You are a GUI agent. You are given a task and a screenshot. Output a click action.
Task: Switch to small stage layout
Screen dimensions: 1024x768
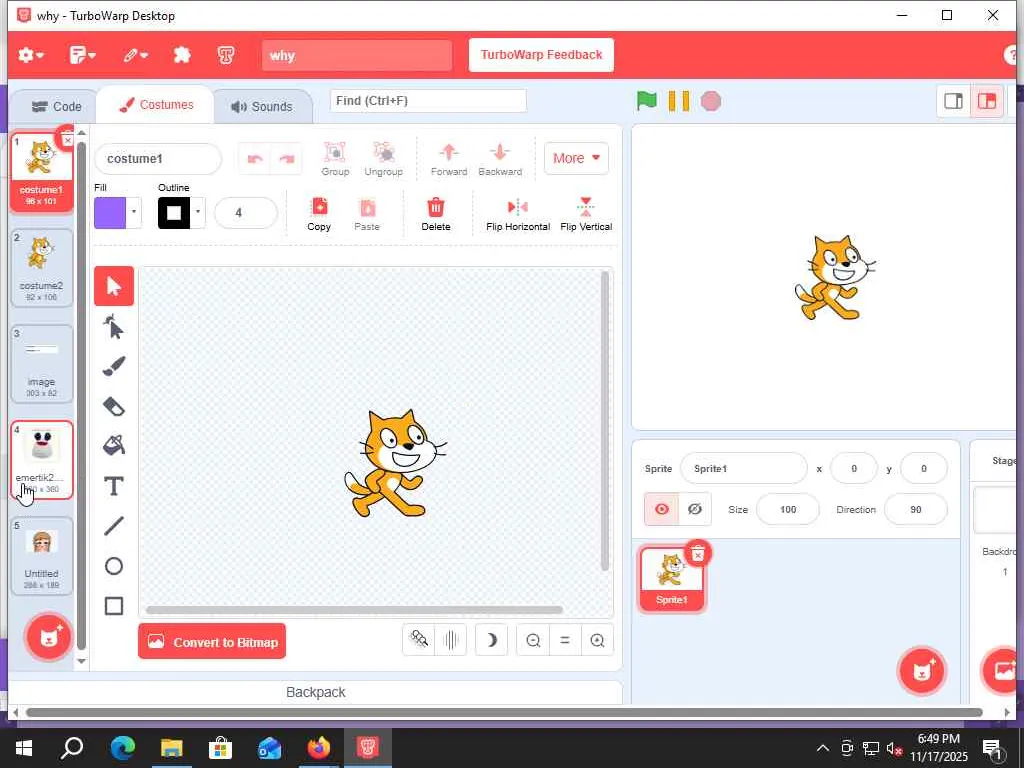953,101
